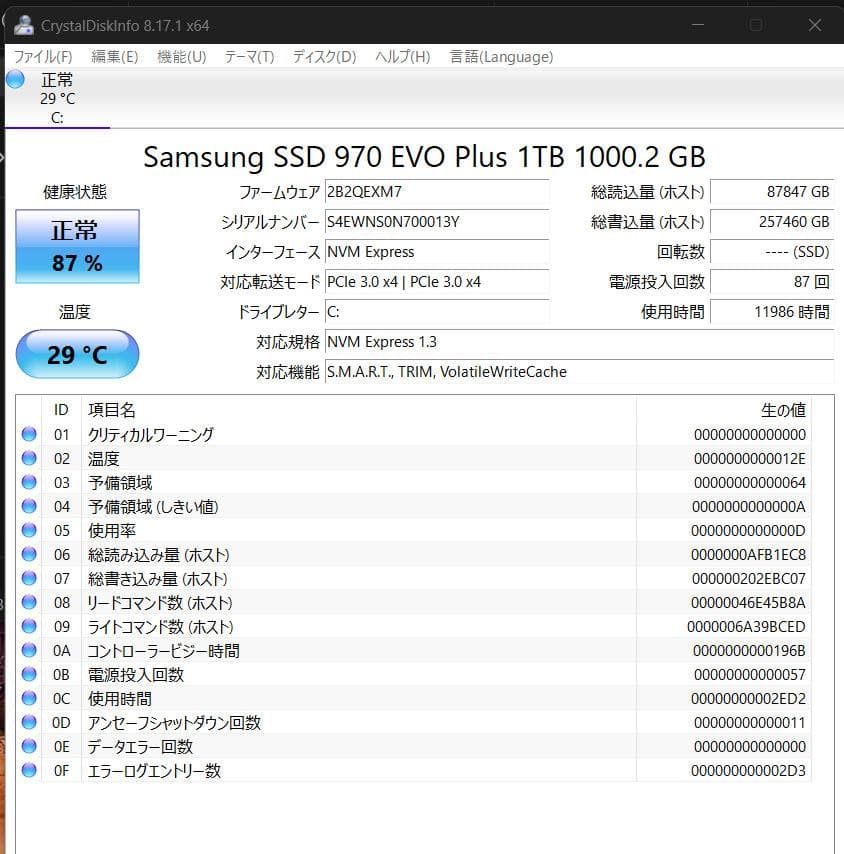Click the blue status icon beside クリティカルワーニング
Image resolution: width=844 pixels, height=854 pixels.
coord(28,434)
